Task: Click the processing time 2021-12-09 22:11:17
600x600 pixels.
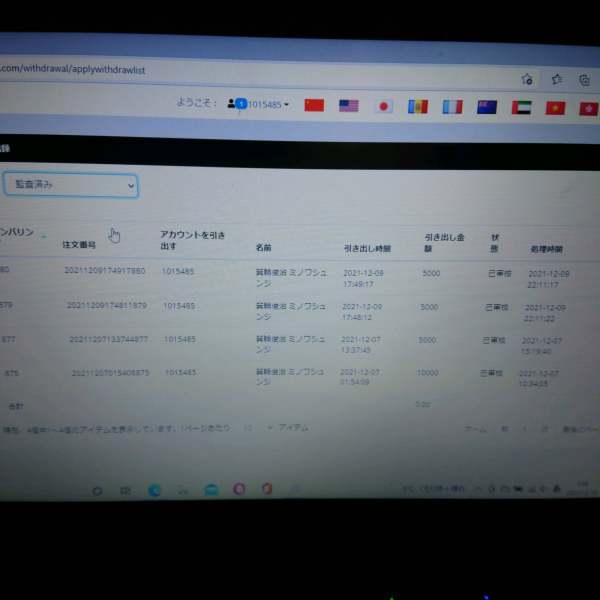Action: point(549,279)
